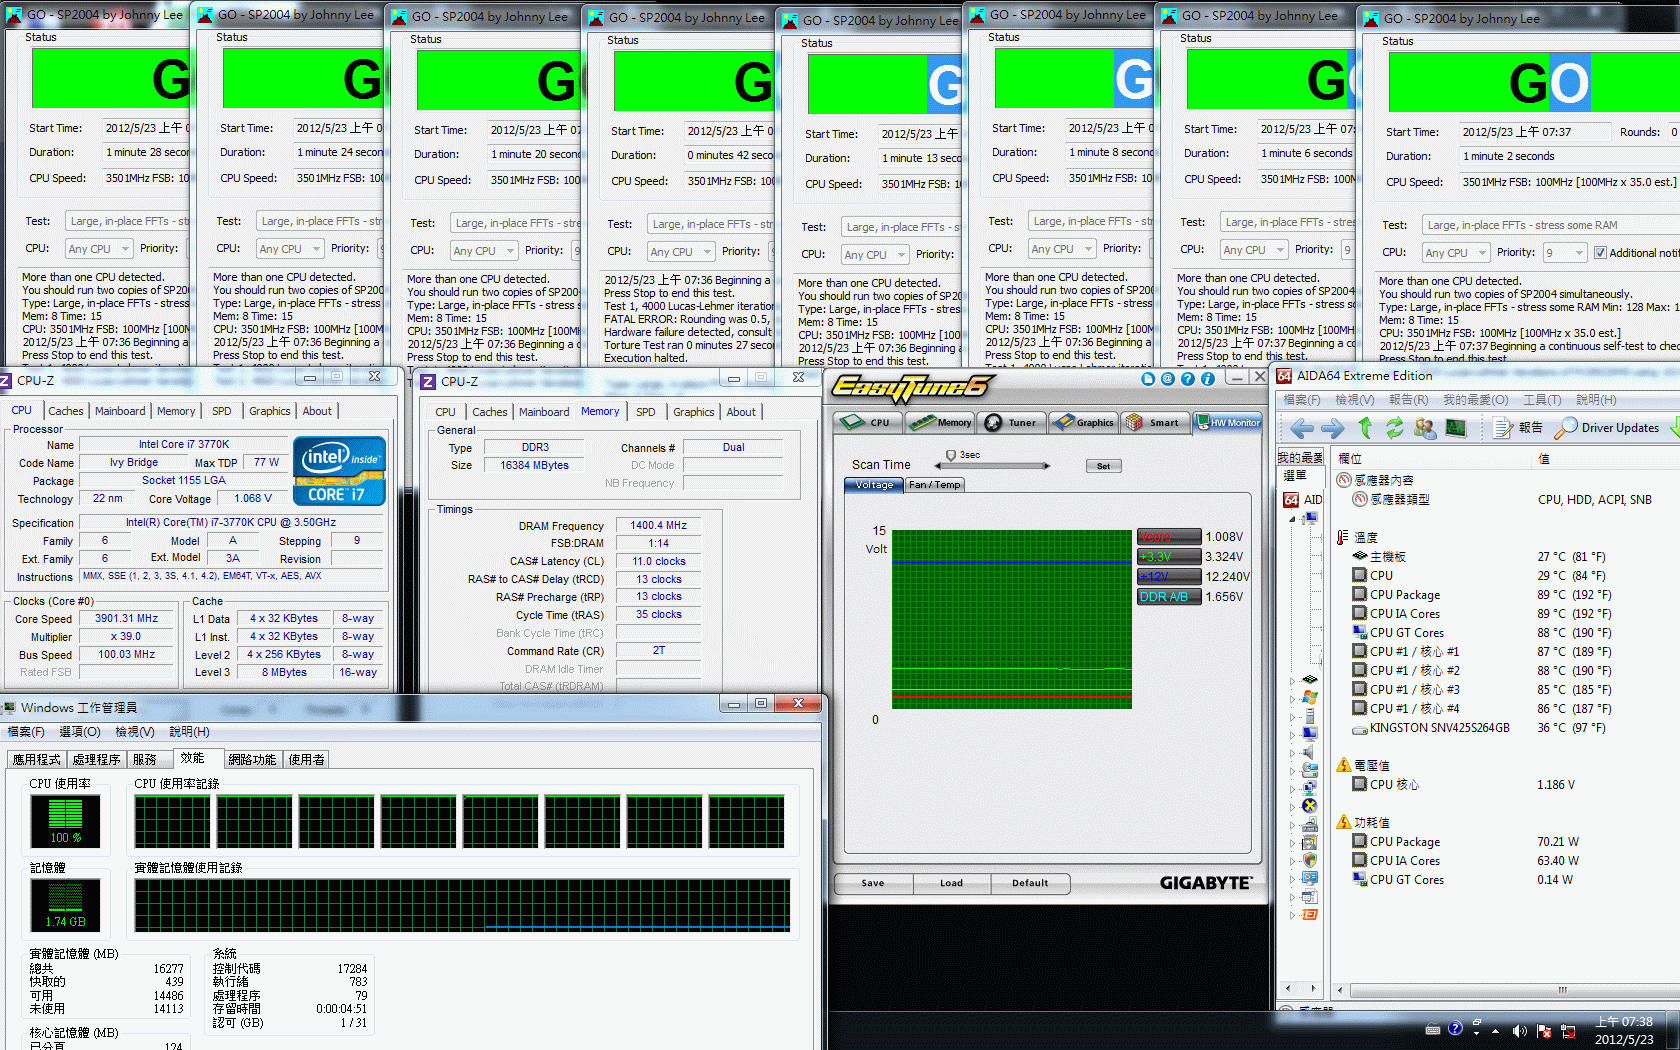
Task: Open Any CPU dropdown in 1 minute 20 SP2004 window
Action: coord(483,251)
